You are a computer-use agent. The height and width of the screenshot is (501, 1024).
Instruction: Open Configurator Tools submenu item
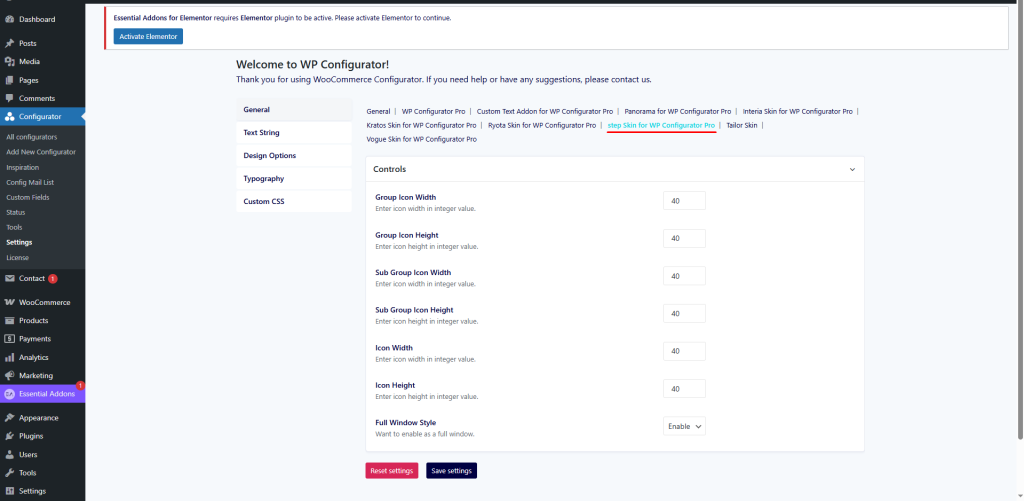coord(14,227)
